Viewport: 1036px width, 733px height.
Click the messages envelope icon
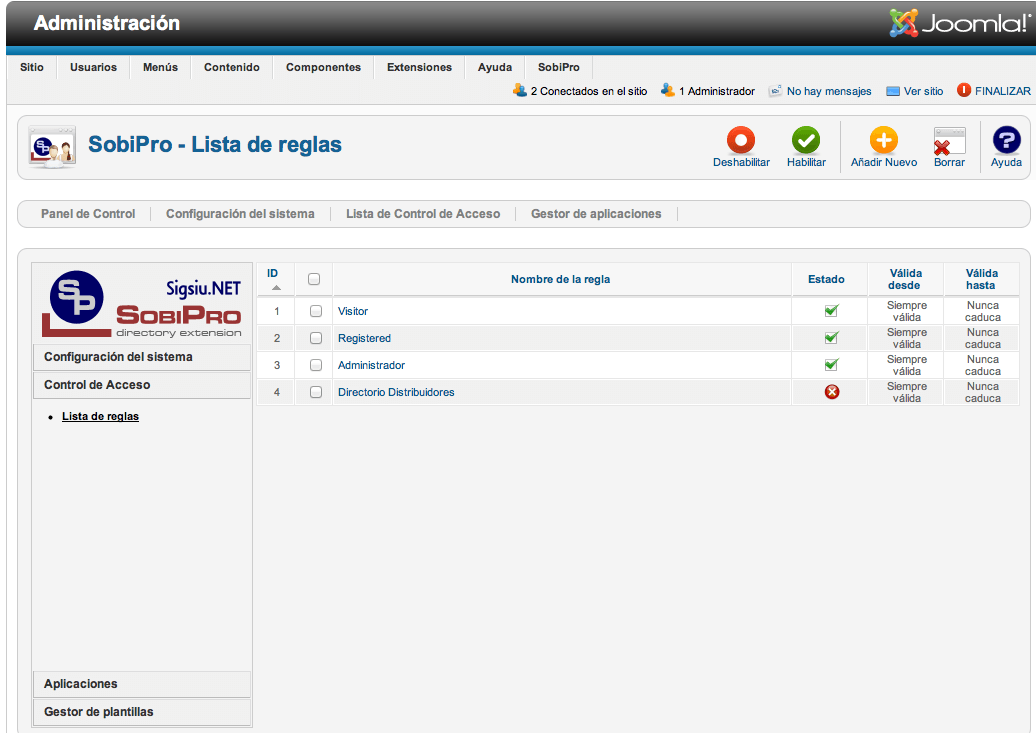[x=775, y=91]
